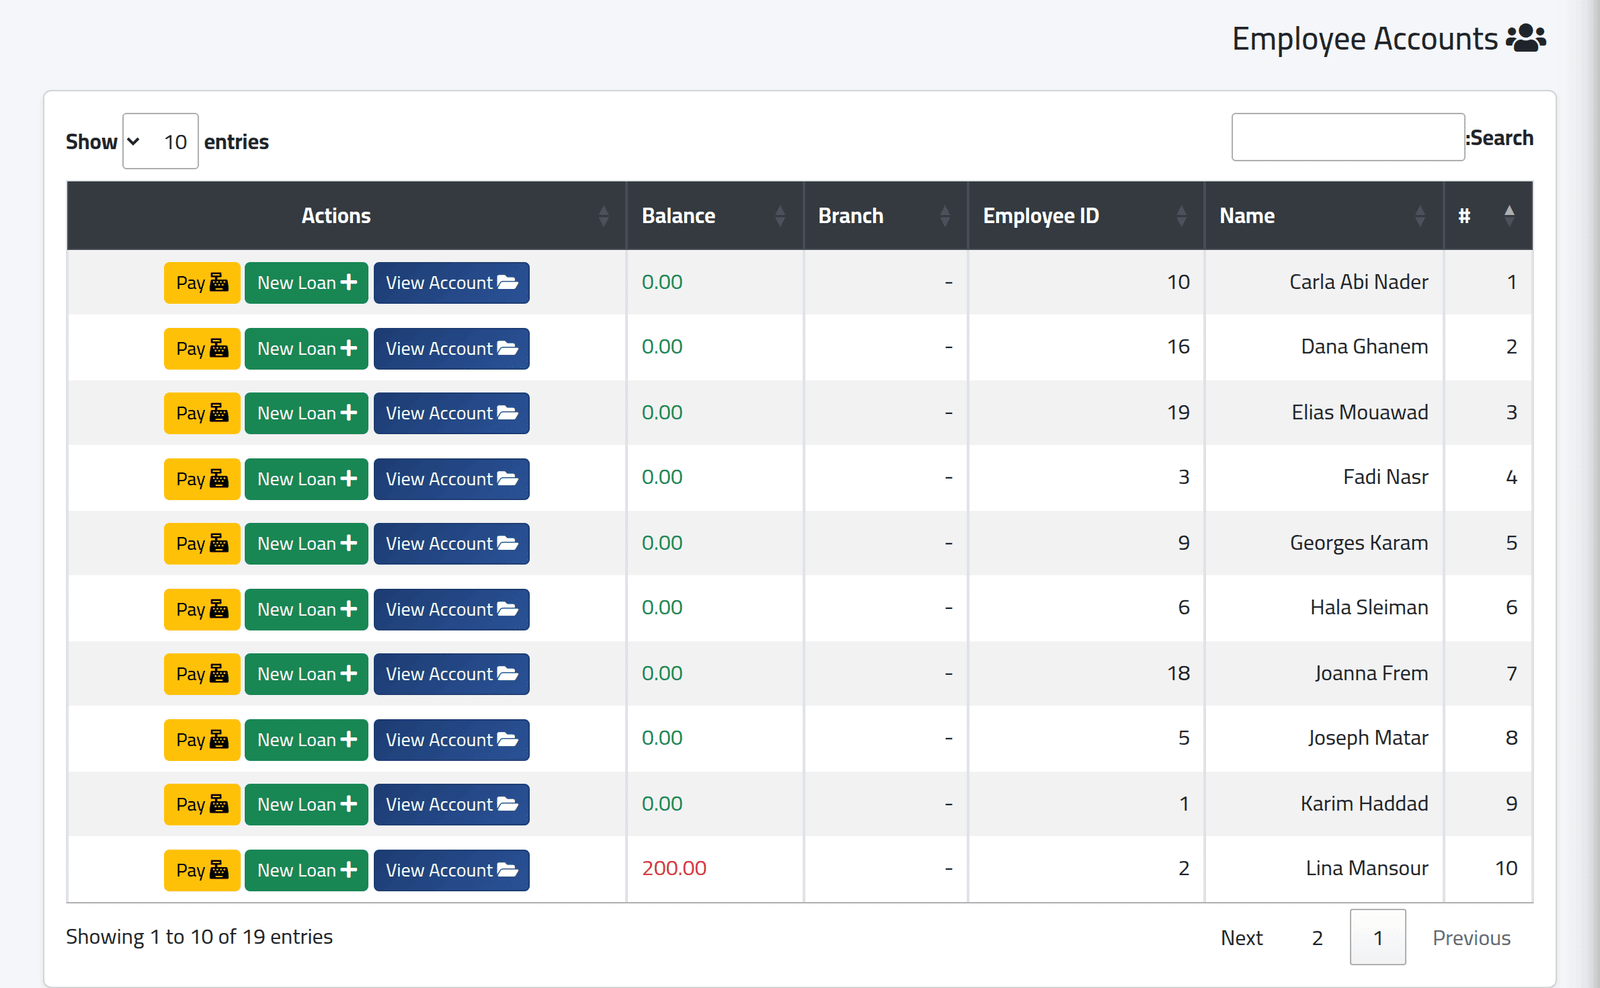Sort table by Branch column arrows

[945, 216]
